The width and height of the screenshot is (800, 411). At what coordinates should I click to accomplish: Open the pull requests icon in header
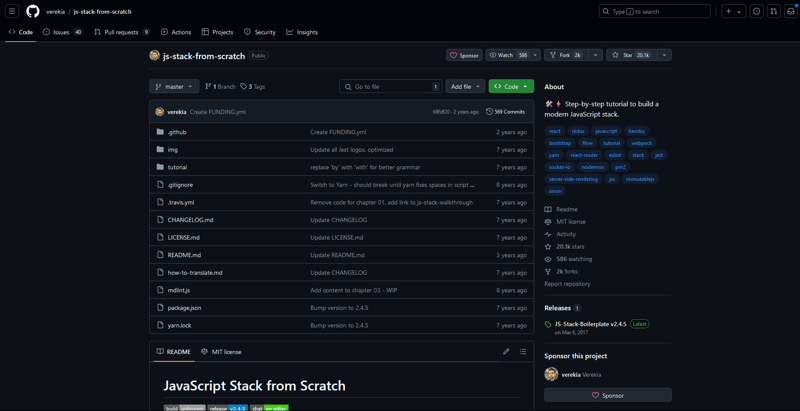pyautogui.click(x=773, y=11)
